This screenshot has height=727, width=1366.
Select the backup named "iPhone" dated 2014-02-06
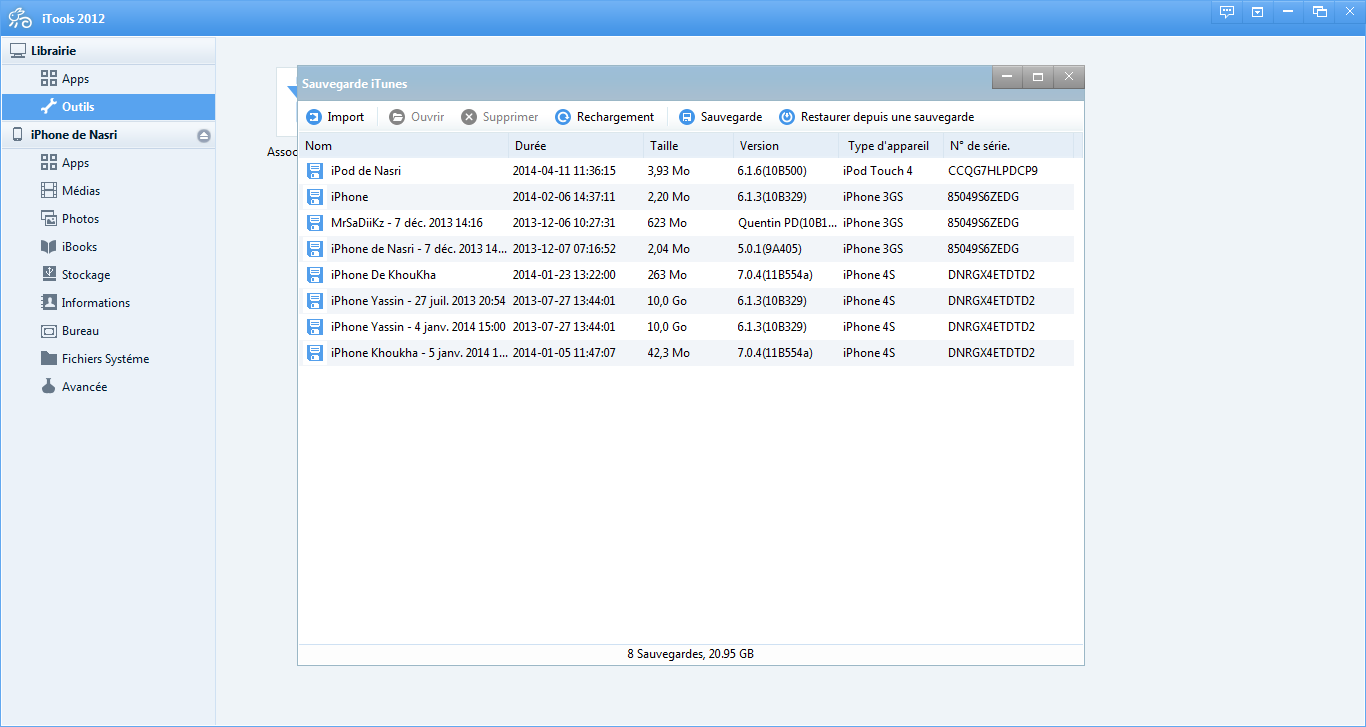349,197
